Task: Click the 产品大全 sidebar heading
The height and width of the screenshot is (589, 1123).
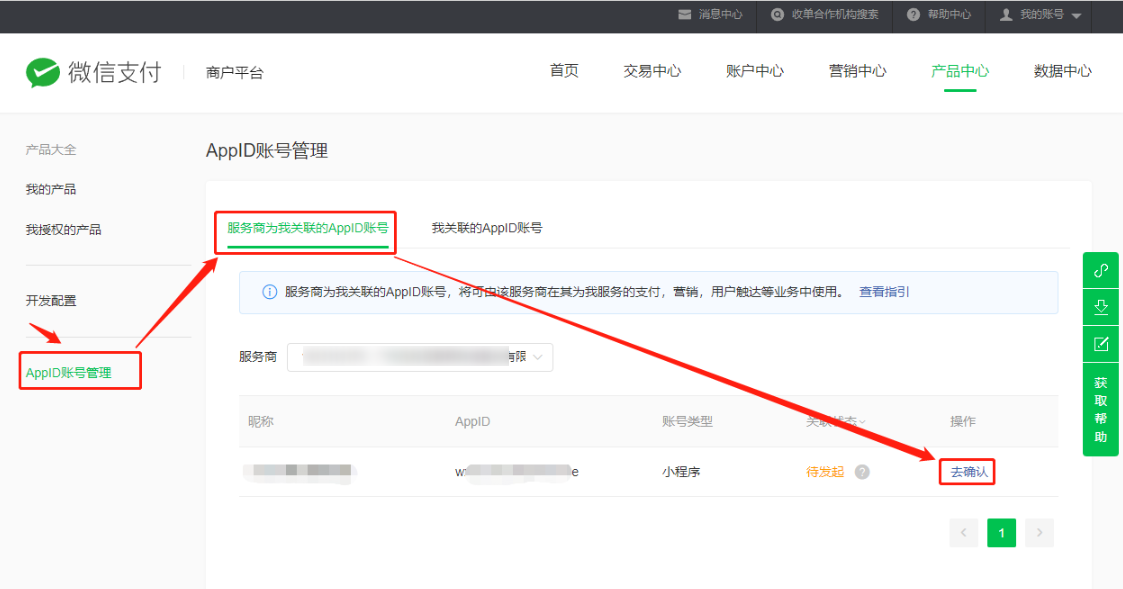Action: (51, 149)
